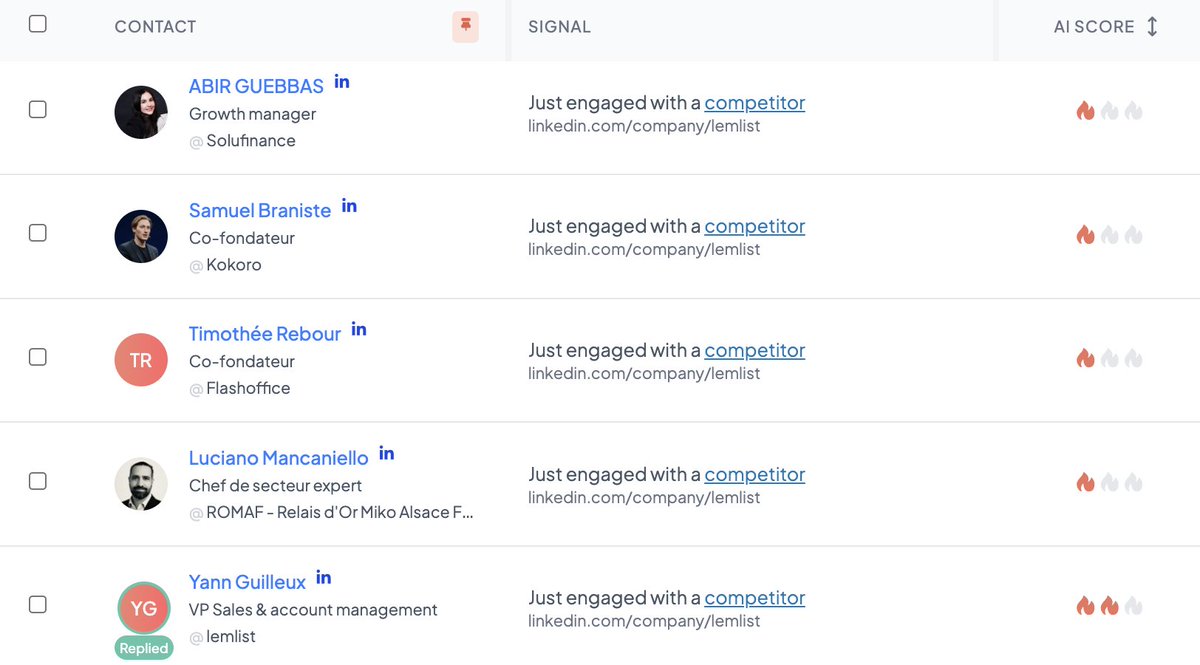Click competitor link in Abir Guebbas row
This screenshot has width=1200, height=665.
(x=755, y=102)
